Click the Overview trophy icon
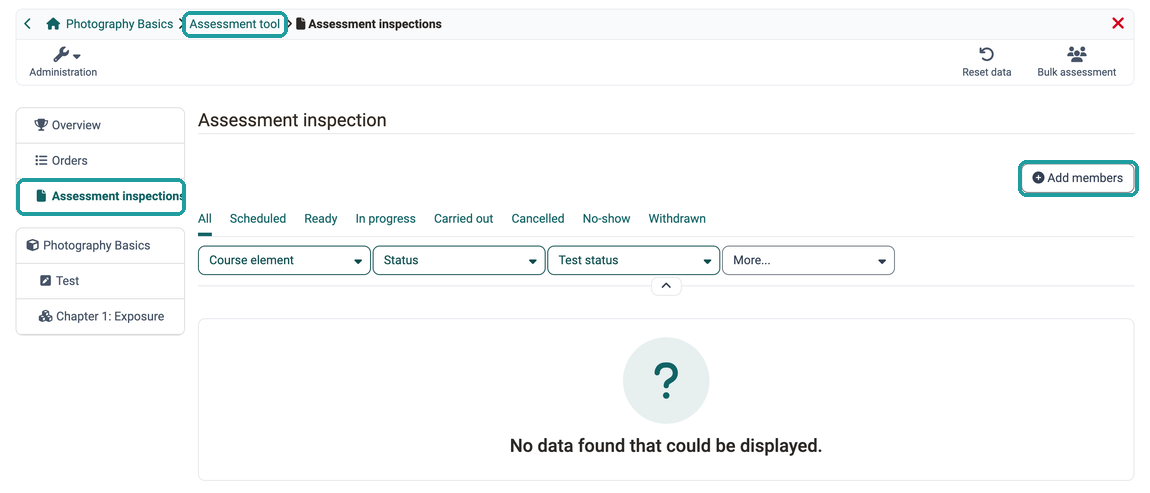This screenshot has height=493, width=1150. [x=40, y=125]
